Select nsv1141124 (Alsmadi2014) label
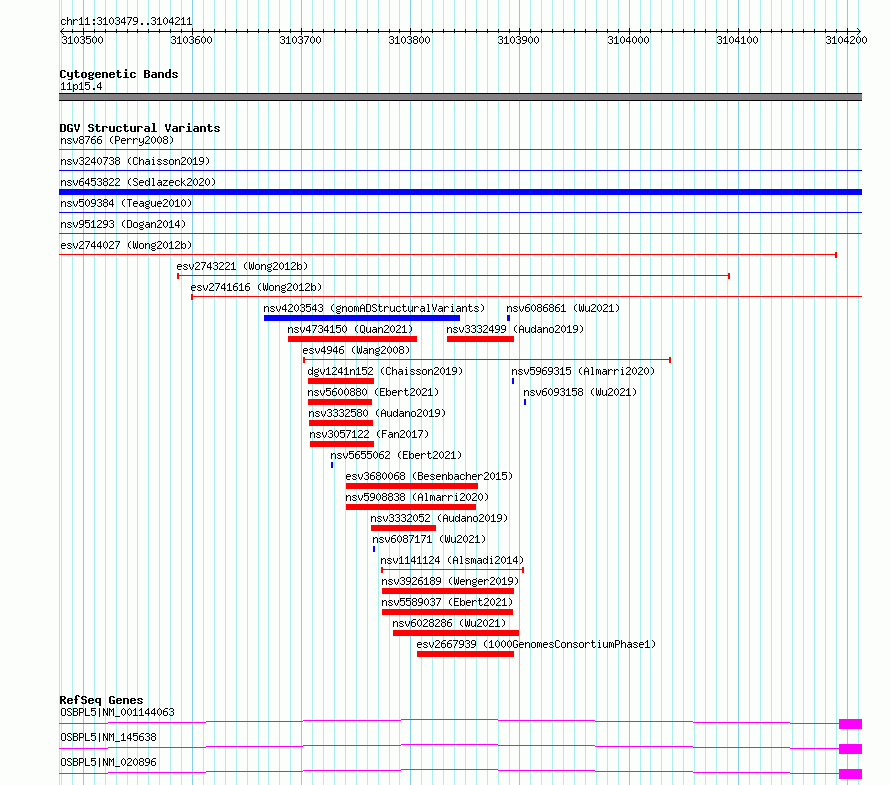Viewport: 890px width, 785px height. (452, 560)
